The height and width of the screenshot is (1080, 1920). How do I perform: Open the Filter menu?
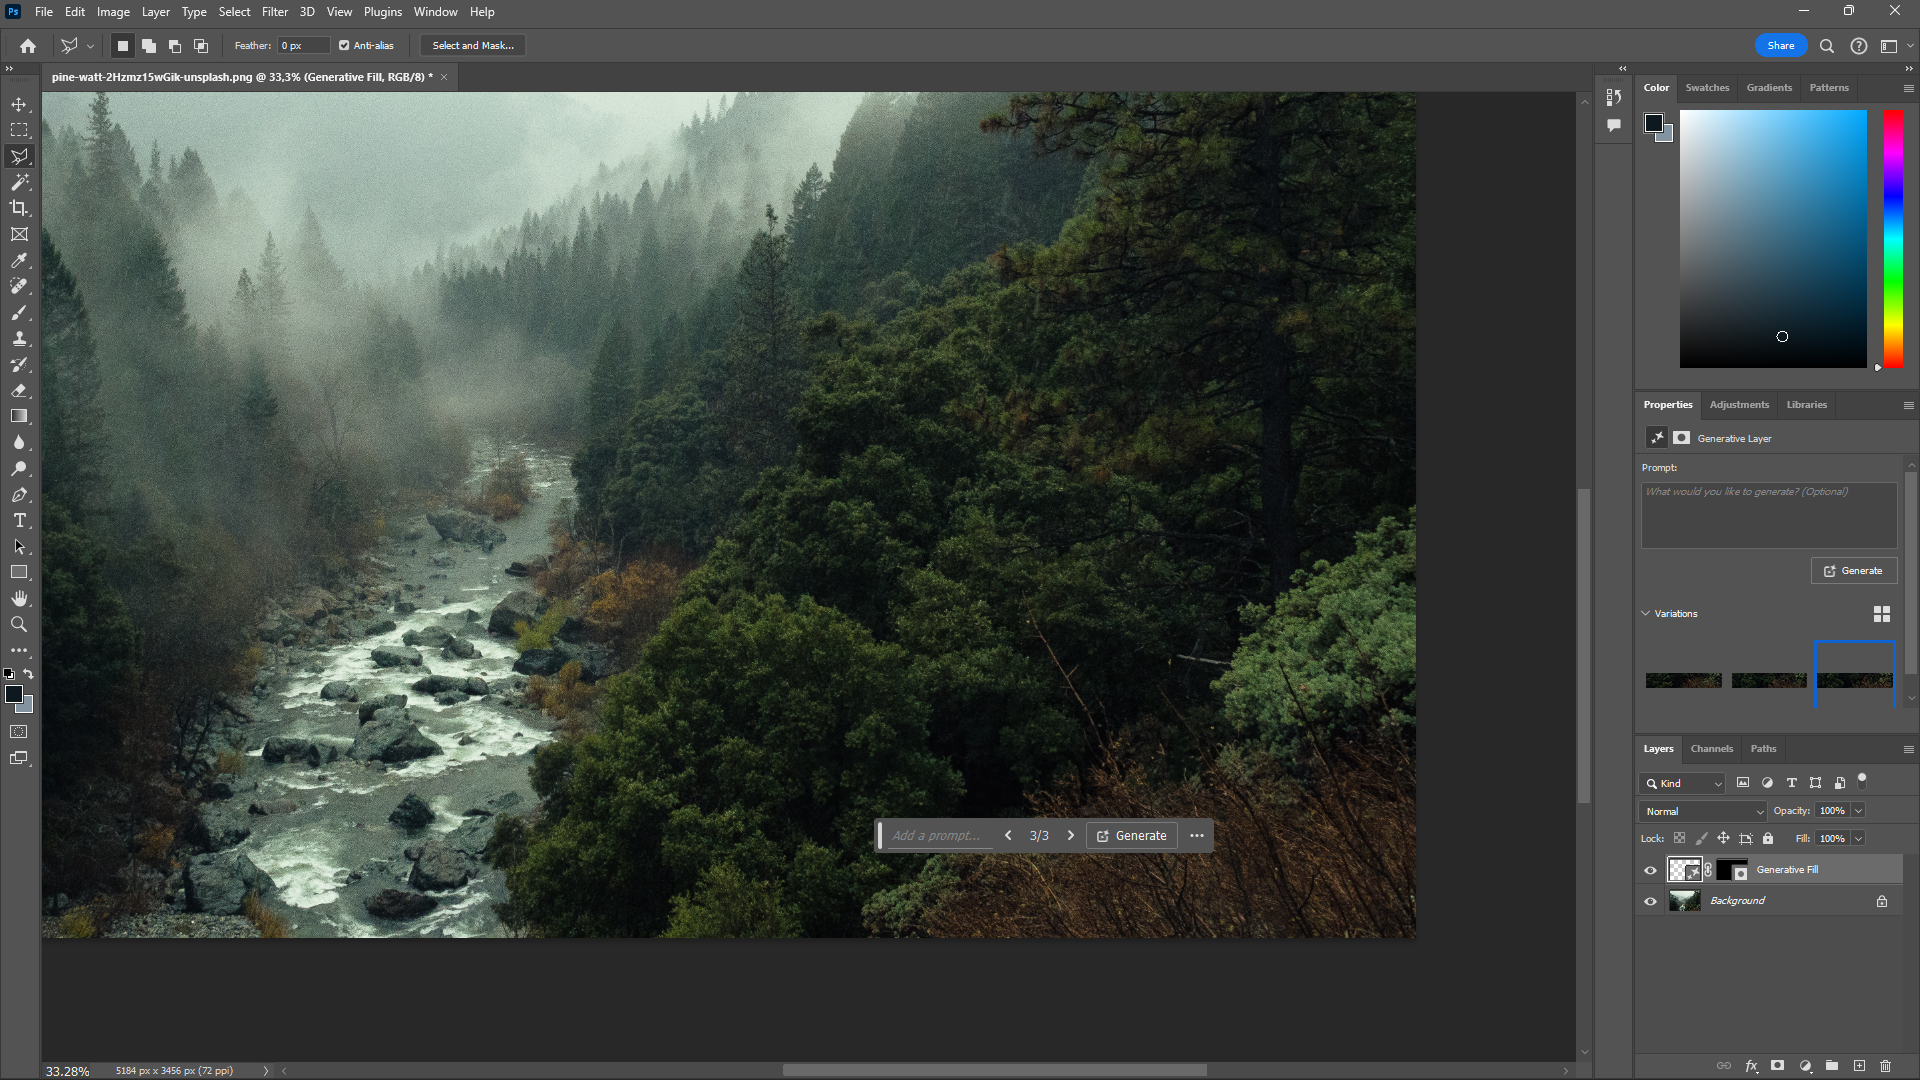pyautogui.click(x=275, y=11)
